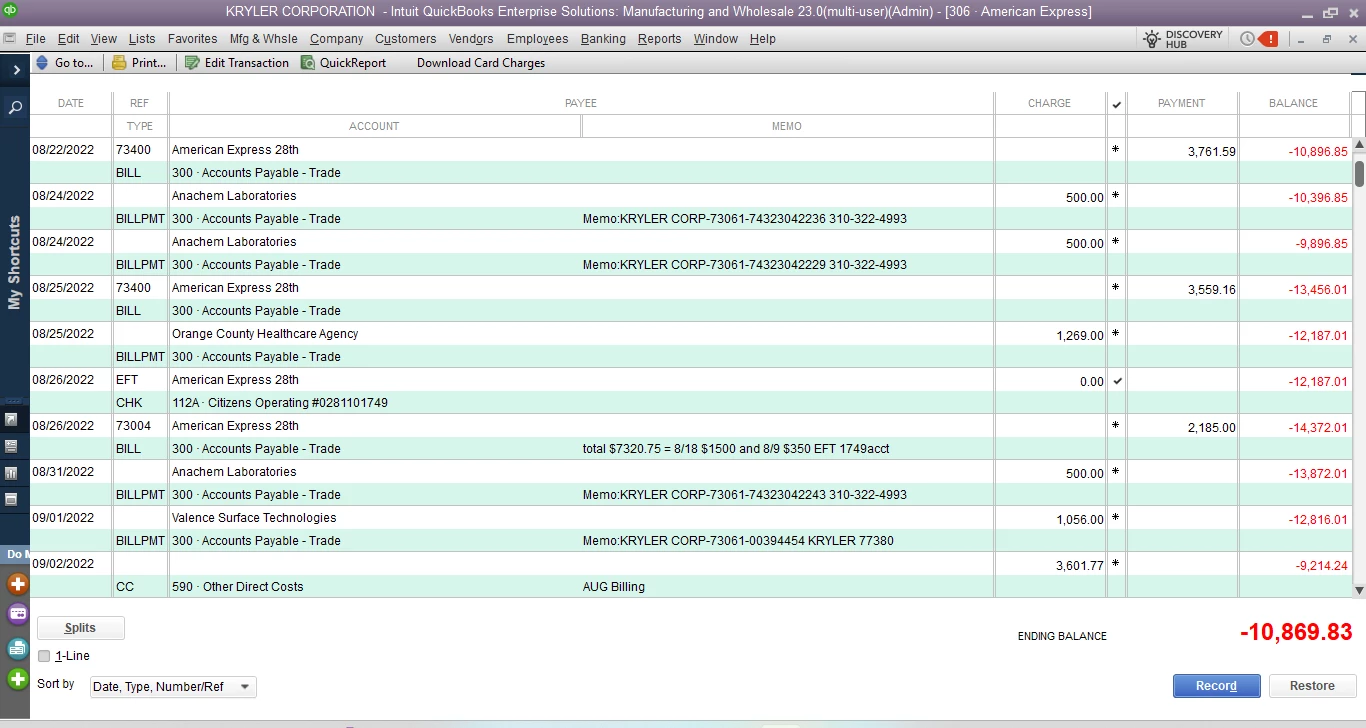Run QuickReport from the toolbar
Viewport: 1366px width, 728px height.
pyautogui.click(x=344, y=63)
